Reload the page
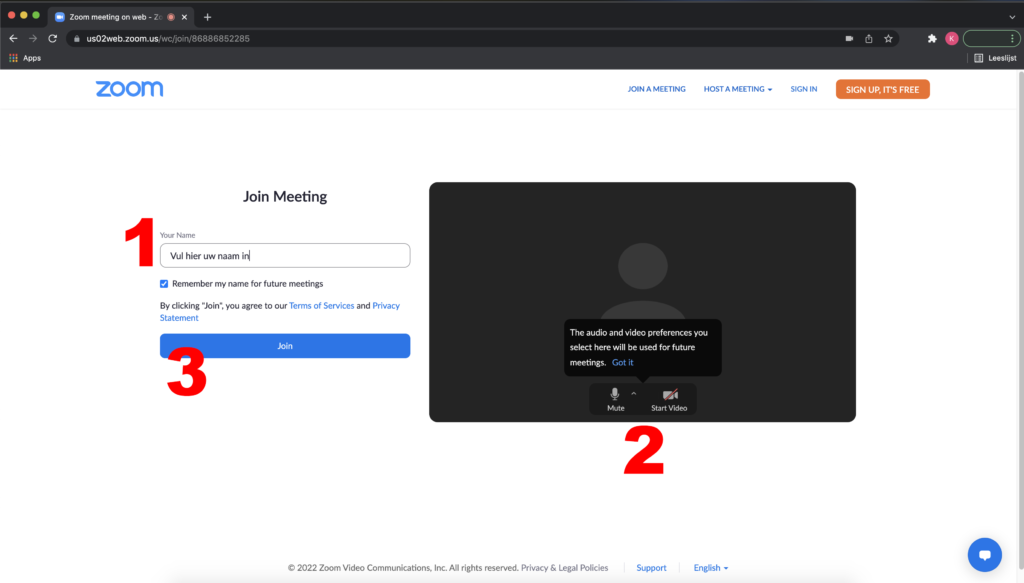 click(x=53, y=39)
